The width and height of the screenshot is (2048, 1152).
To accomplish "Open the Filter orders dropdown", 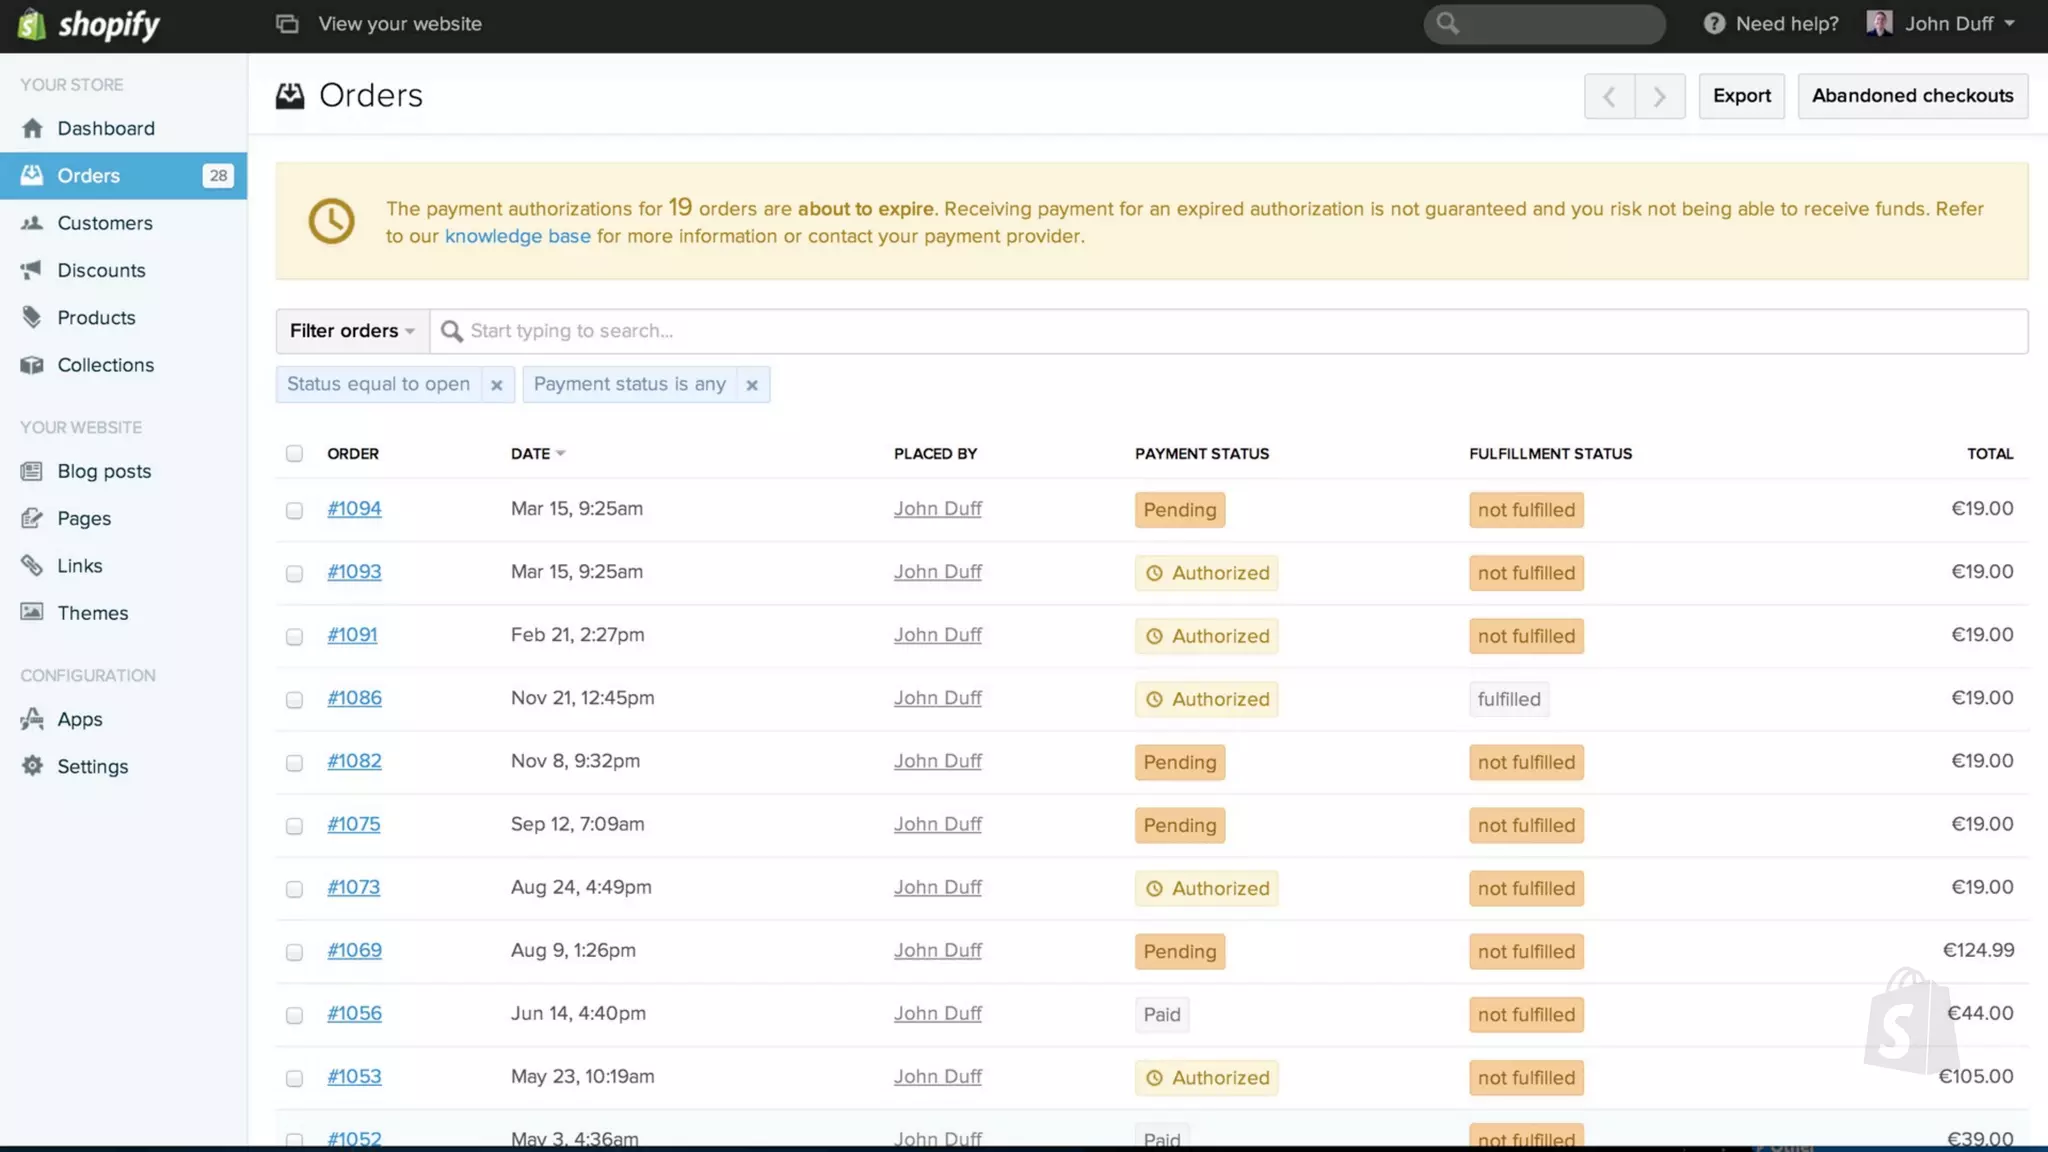I will pos(352,331).
